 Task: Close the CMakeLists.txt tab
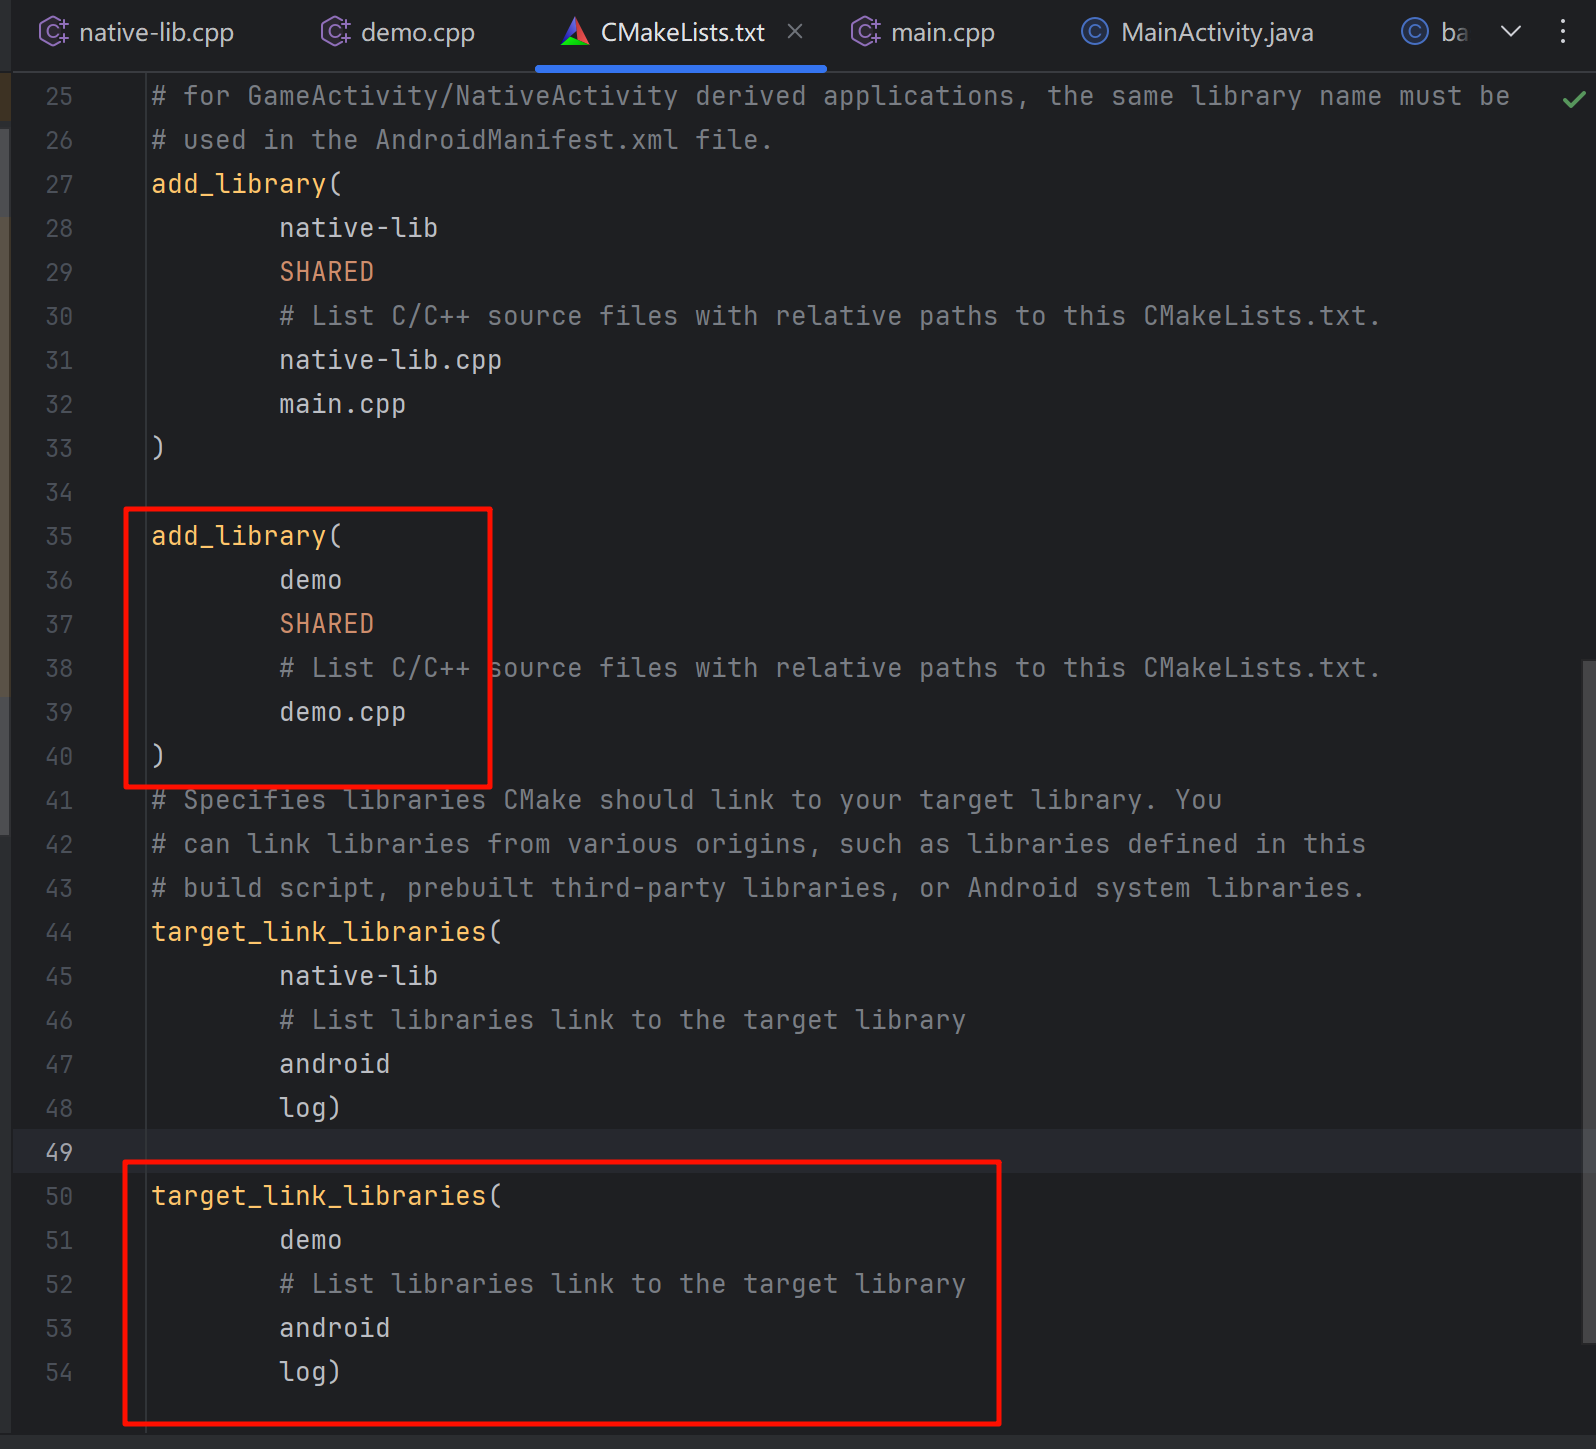pos(795,32)
